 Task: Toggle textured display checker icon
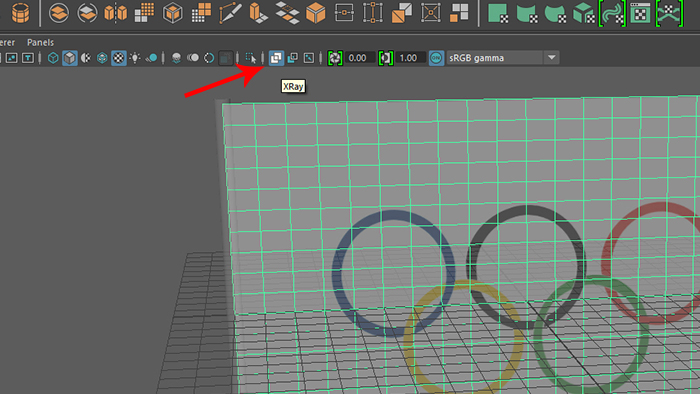click(x=118, y=58)
